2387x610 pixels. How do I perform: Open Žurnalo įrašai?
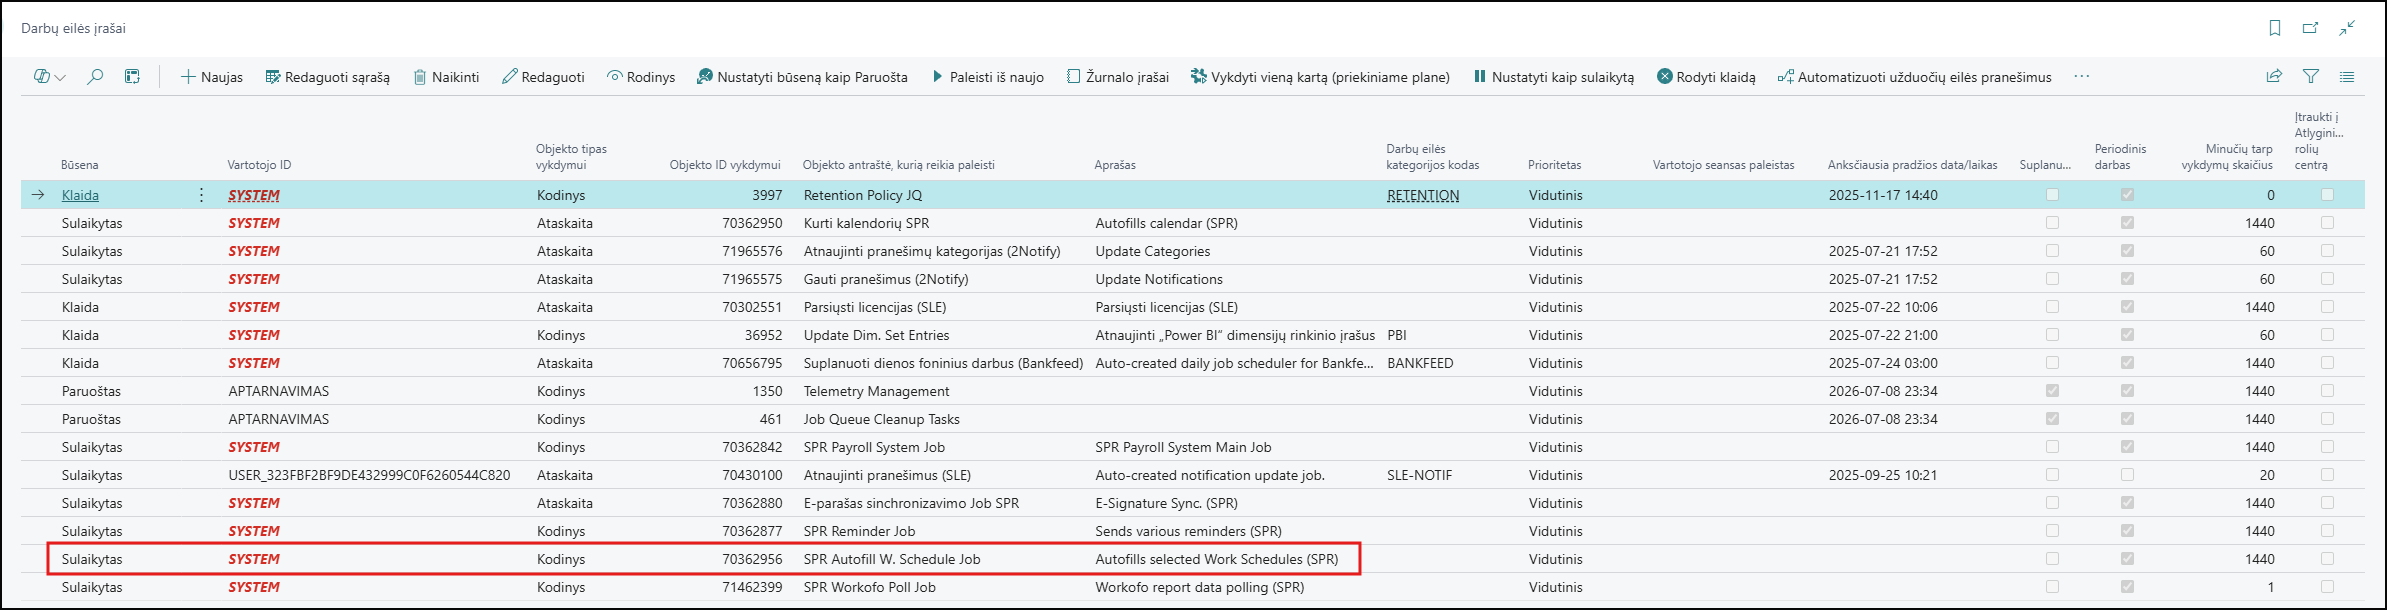pyautogui.click(x=1117, y=77)
